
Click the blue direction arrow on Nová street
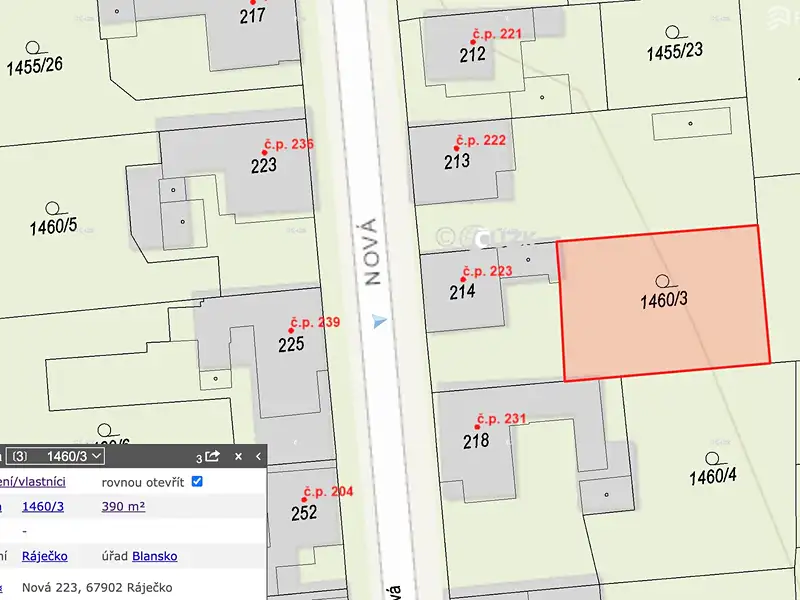pyautogui.click(x=379, y=321)
